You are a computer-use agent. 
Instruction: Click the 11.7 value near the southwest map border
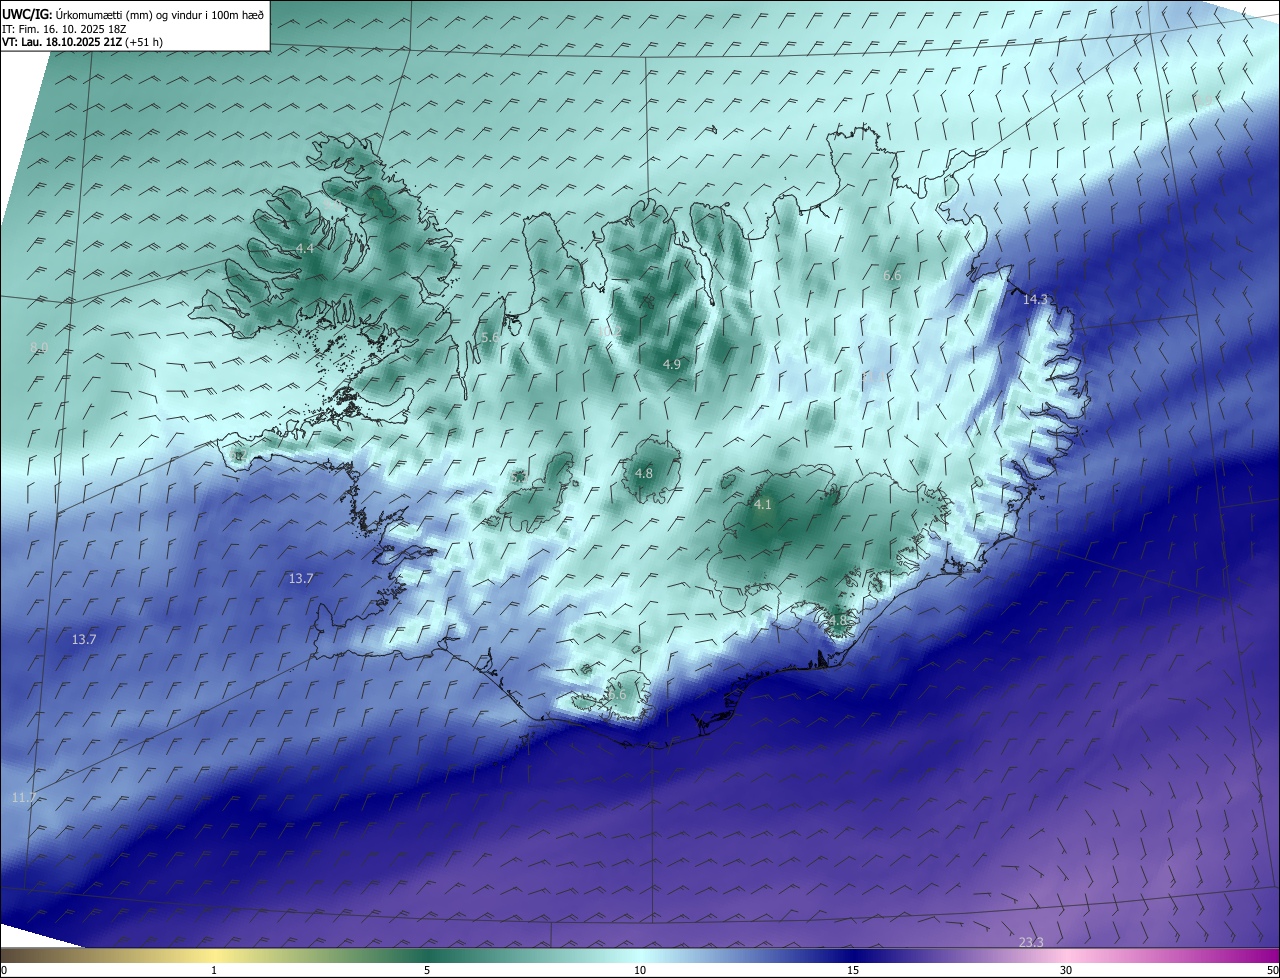[x=25, y=797]
